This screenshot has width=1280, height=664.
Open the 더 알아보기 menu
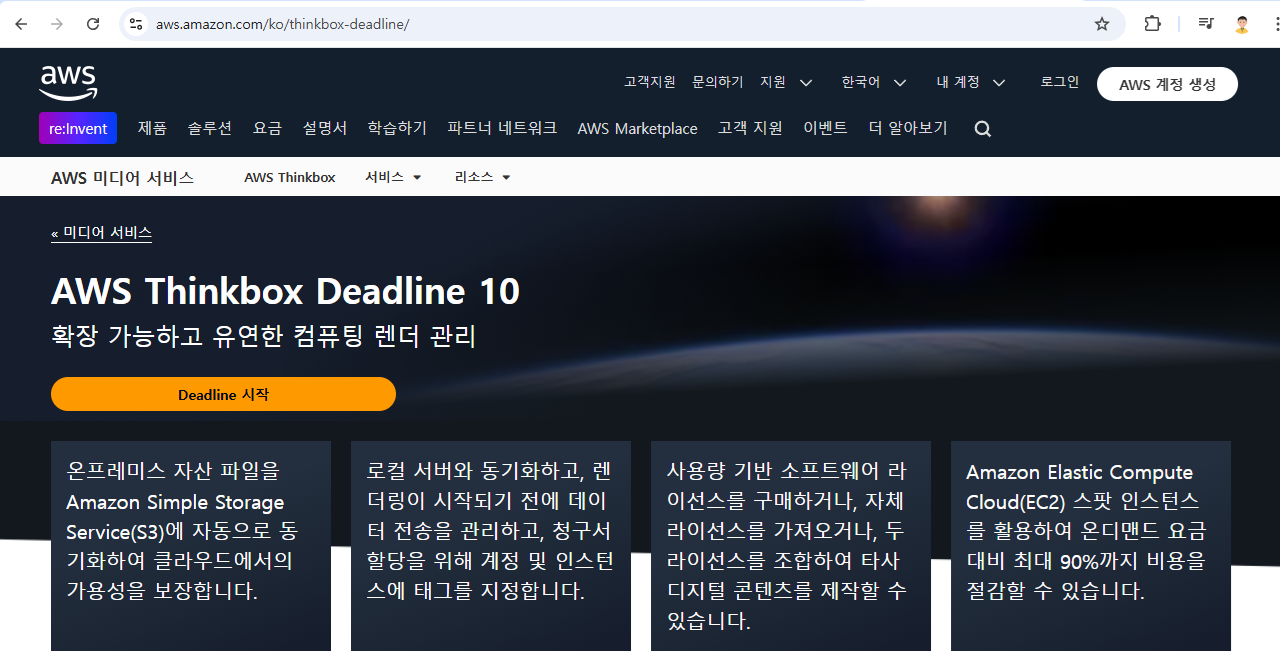pyautogui.click(x=907, y=128)
